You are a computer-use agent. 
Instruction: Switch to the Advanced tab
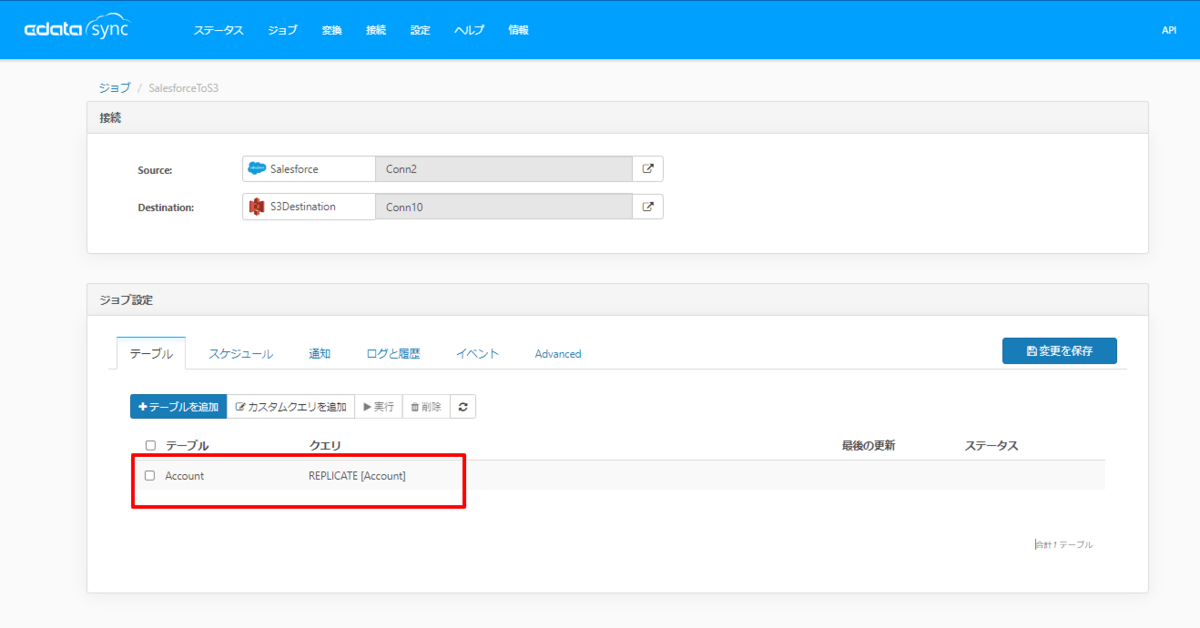pos(558,354)
